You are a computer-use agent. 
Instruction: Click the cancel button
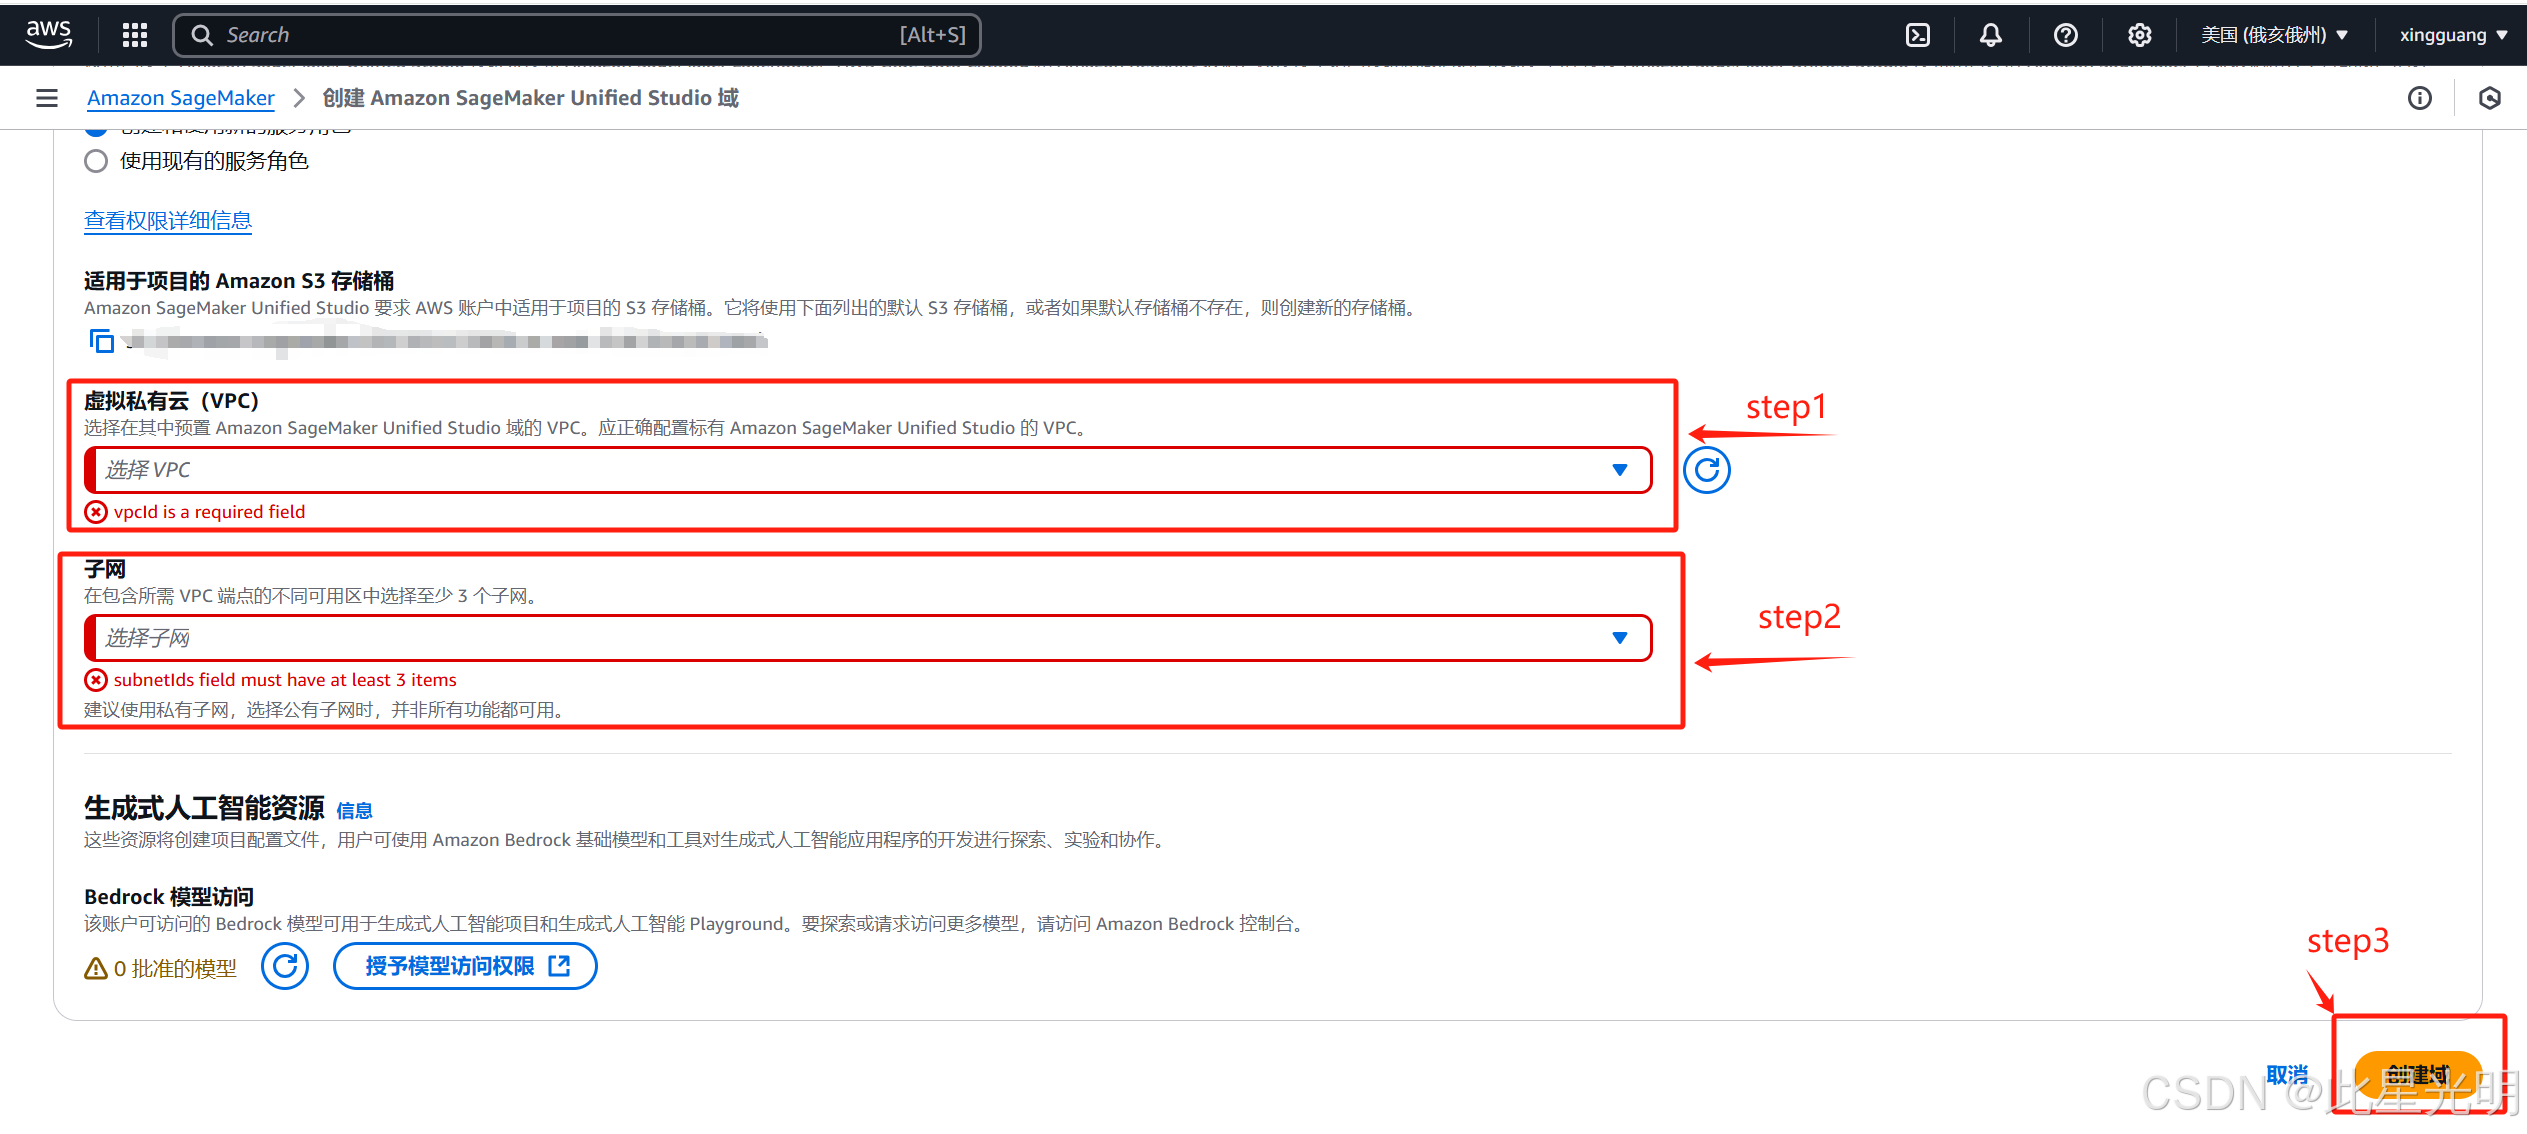pos(2287,1074)
